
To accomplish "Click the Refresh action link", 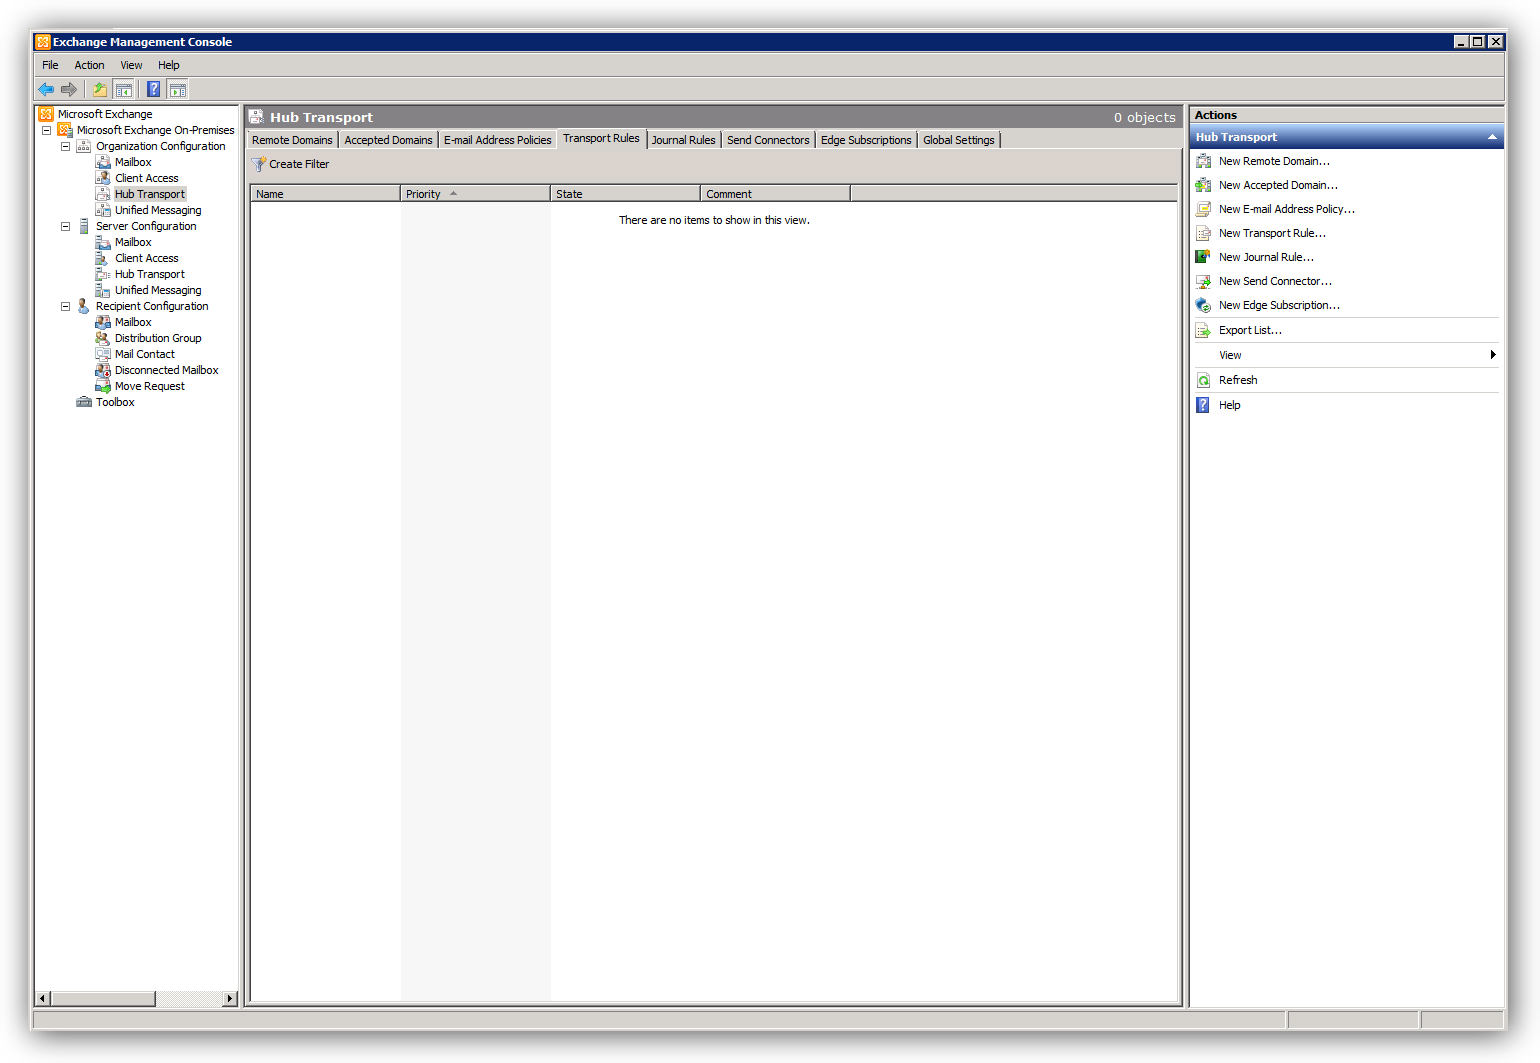I will [x=1238, y=380].
